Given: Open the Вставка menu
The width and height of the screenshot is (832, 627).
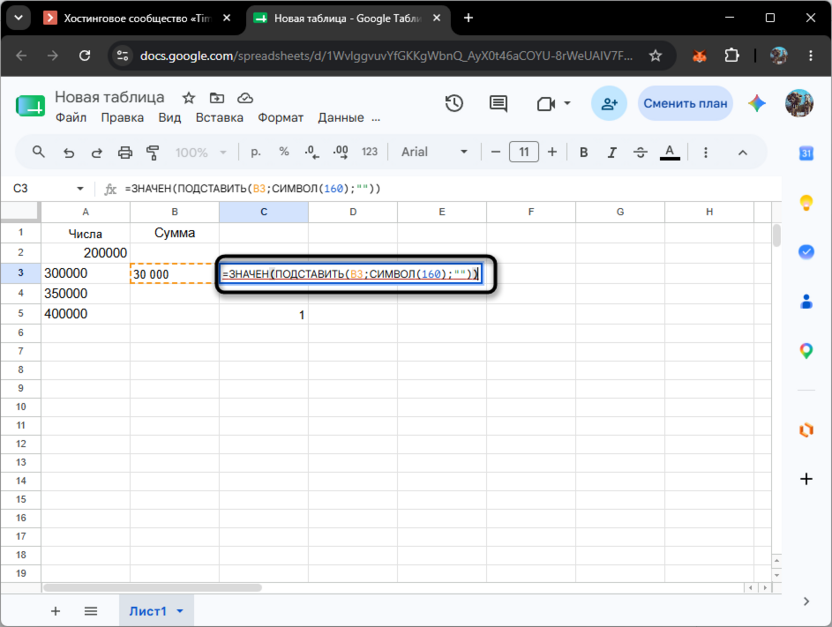Looking at the screenshot, I should click(x=219, y=118).
